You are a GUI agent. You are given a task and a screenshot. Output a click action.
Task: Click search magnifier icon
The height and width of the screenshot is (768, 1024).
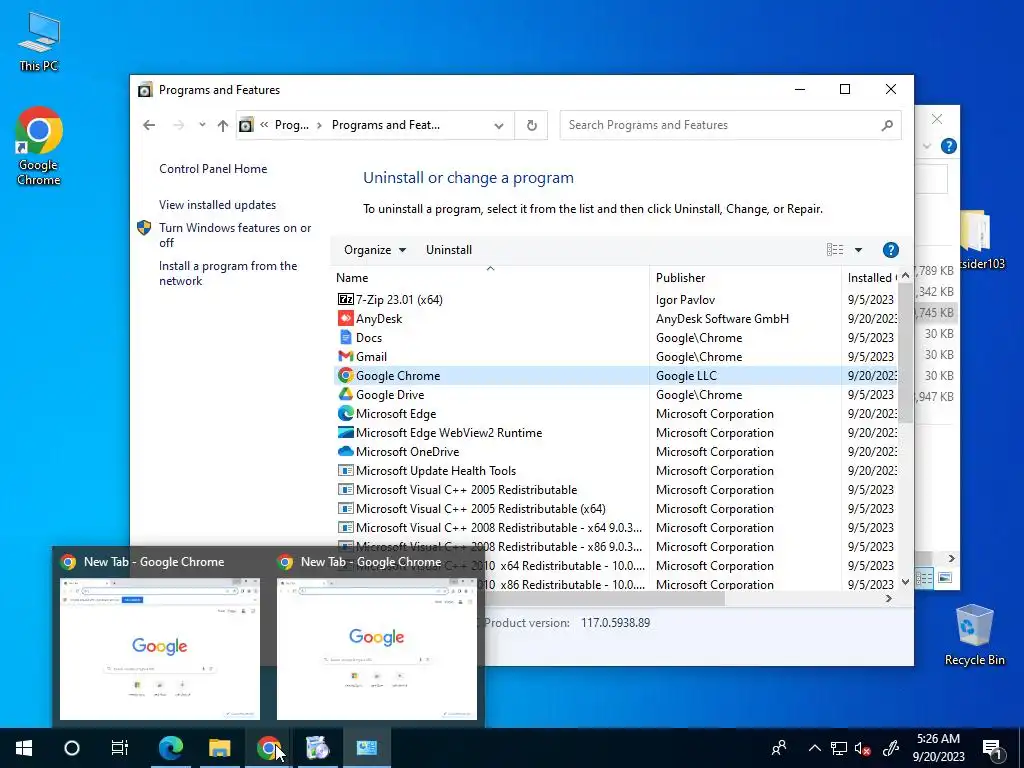[x=887, y=125]
